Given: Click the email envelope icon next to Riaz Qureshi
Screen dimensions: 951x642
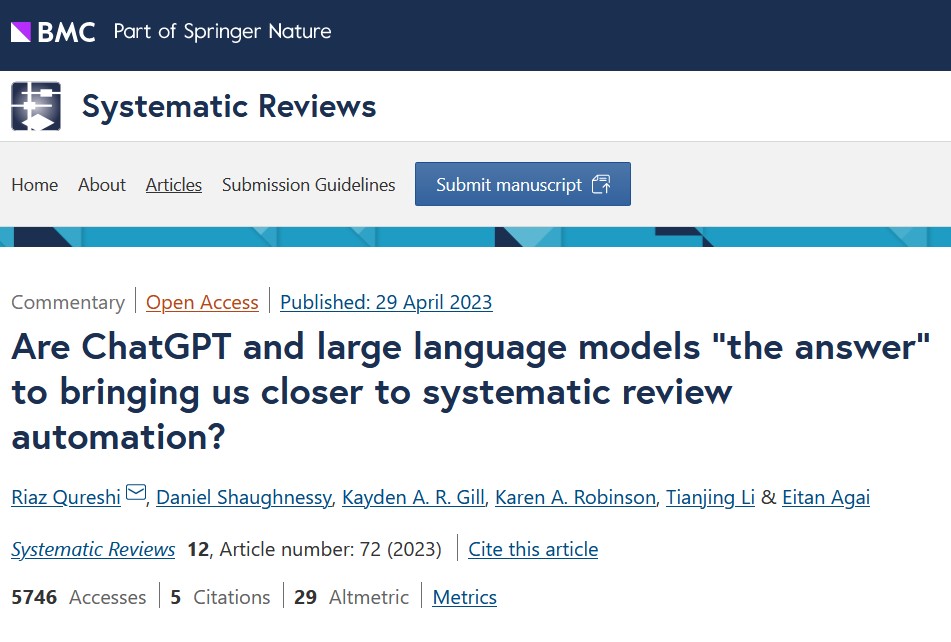Looking at the screenshot, I should pos(136,492).
